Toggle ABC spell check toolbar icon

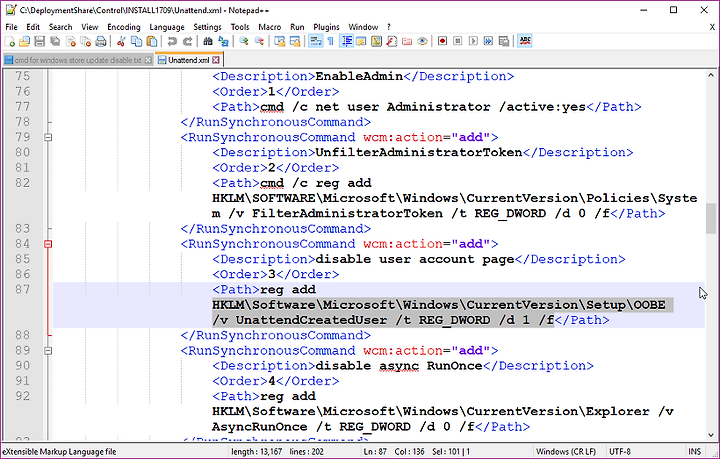pyautogui.click(x=525, y=42)
